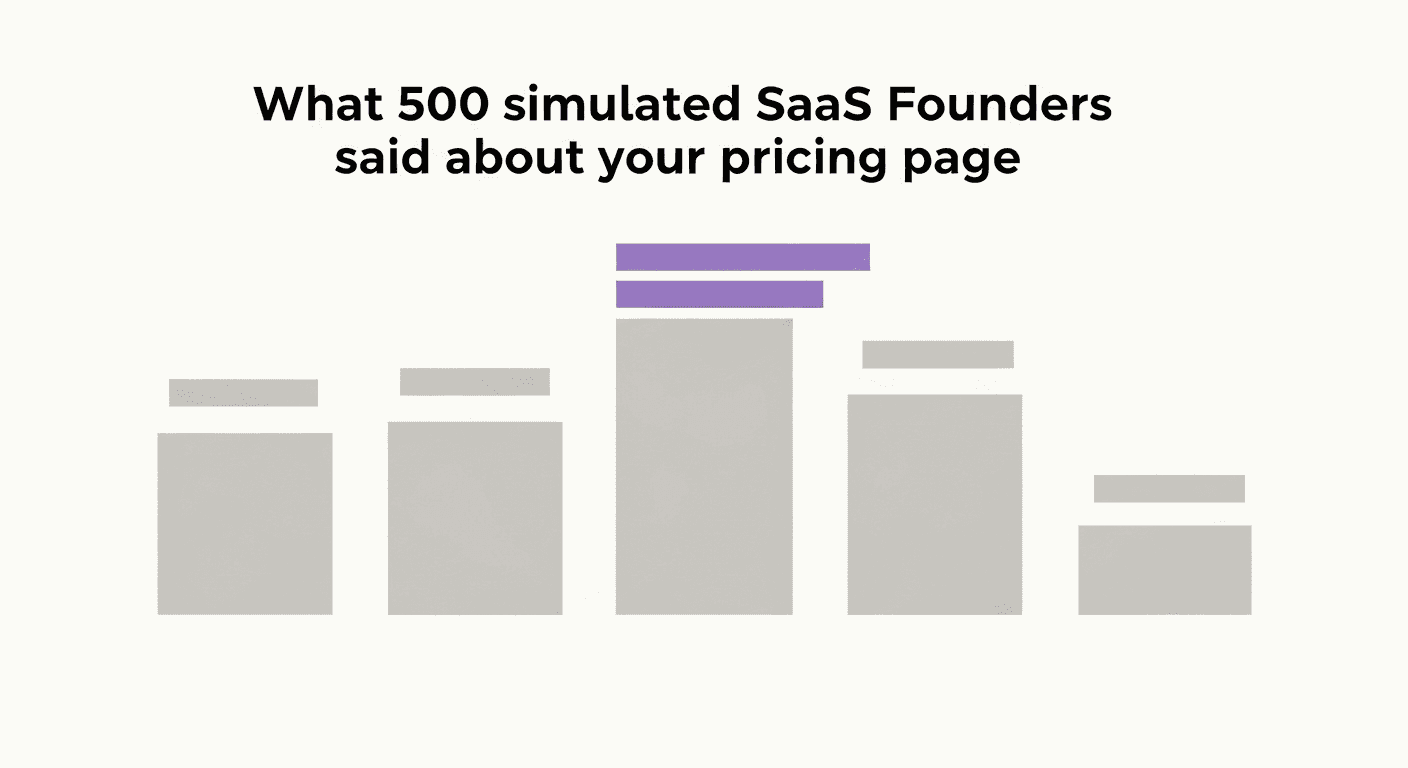The width and height of the screenshot is (1408, 768).
Task: Select the gray label above the second bar
Action: point(475,382)
